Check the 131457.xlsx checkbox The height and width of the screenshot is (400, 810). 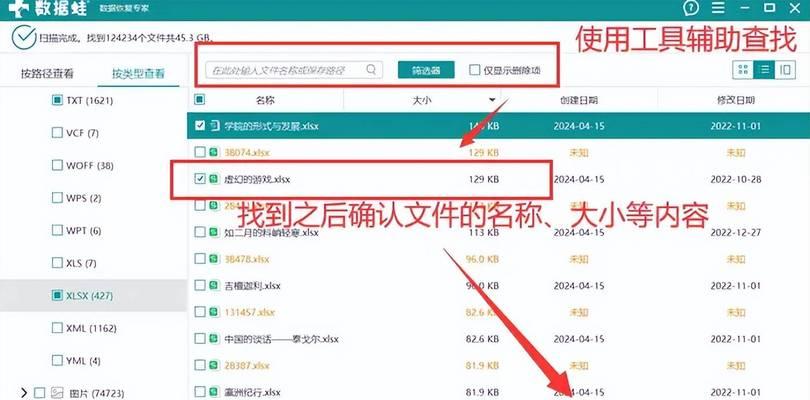tap(199, 312)
